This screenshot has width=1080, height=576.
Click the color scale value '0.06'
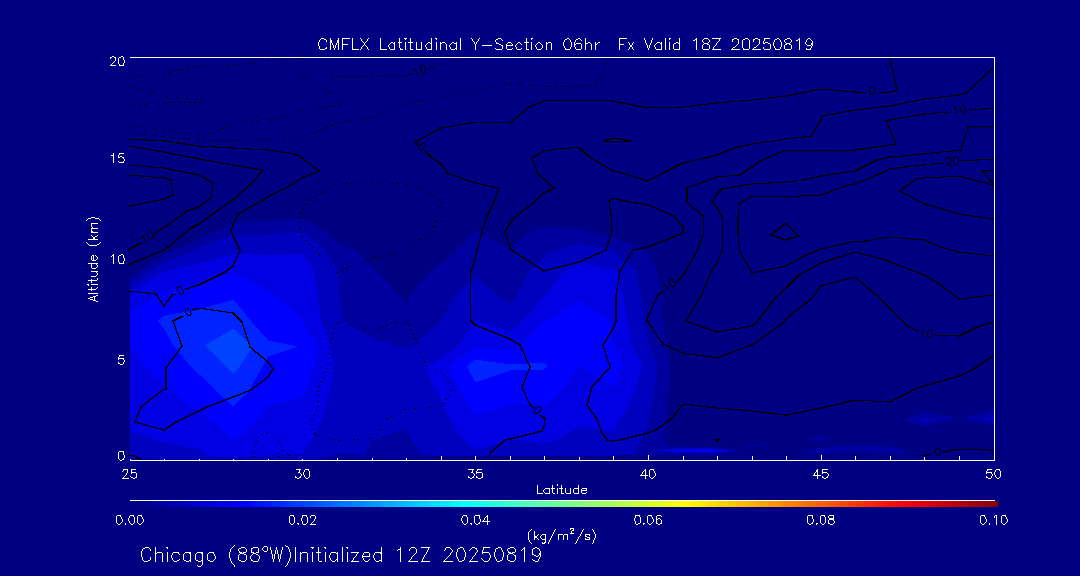click(x=649, y=520)
